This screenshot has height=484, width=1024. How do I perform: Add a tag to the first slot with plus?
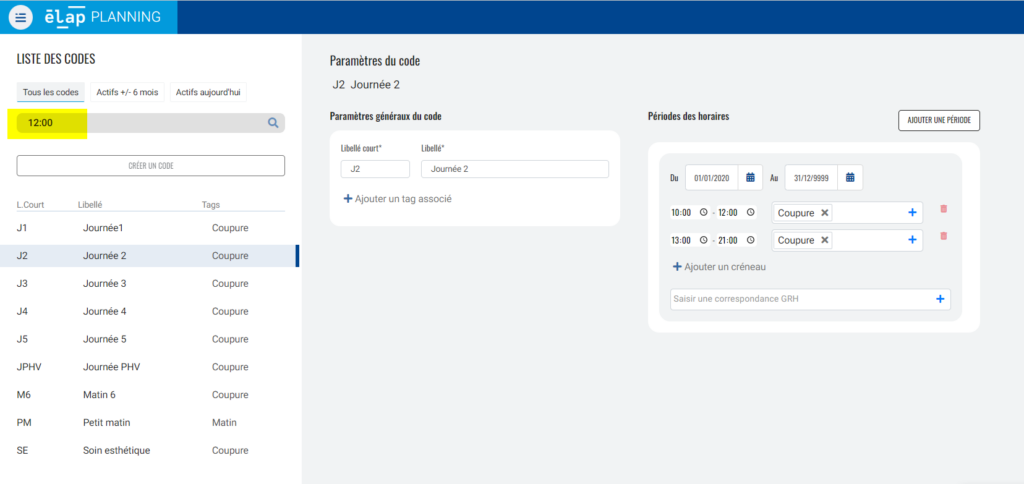pos(912,212)
